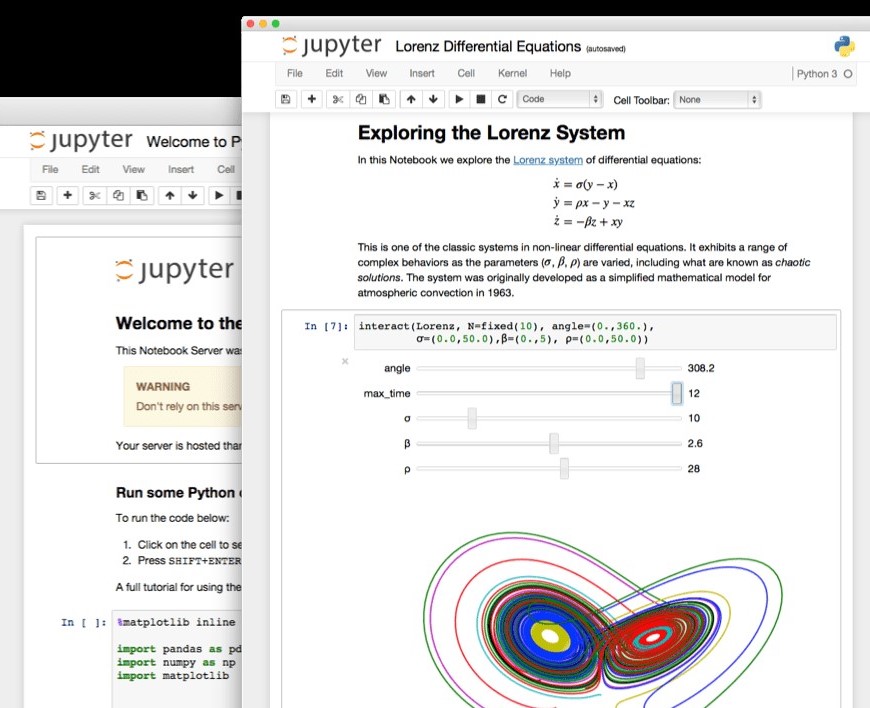
Task: Click the Python logo in the top-right corner
Action: (x=842, y=45)
